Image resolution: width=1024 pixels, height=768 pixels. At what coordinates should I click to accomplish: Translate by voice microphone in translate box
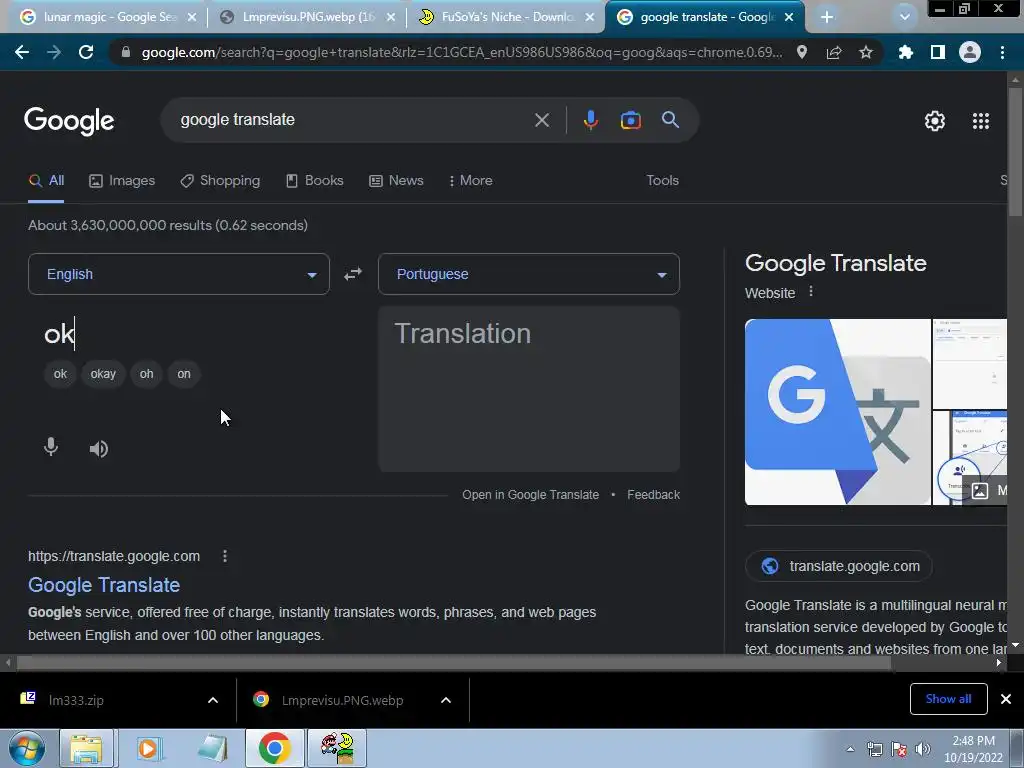[x=51, y=448]
